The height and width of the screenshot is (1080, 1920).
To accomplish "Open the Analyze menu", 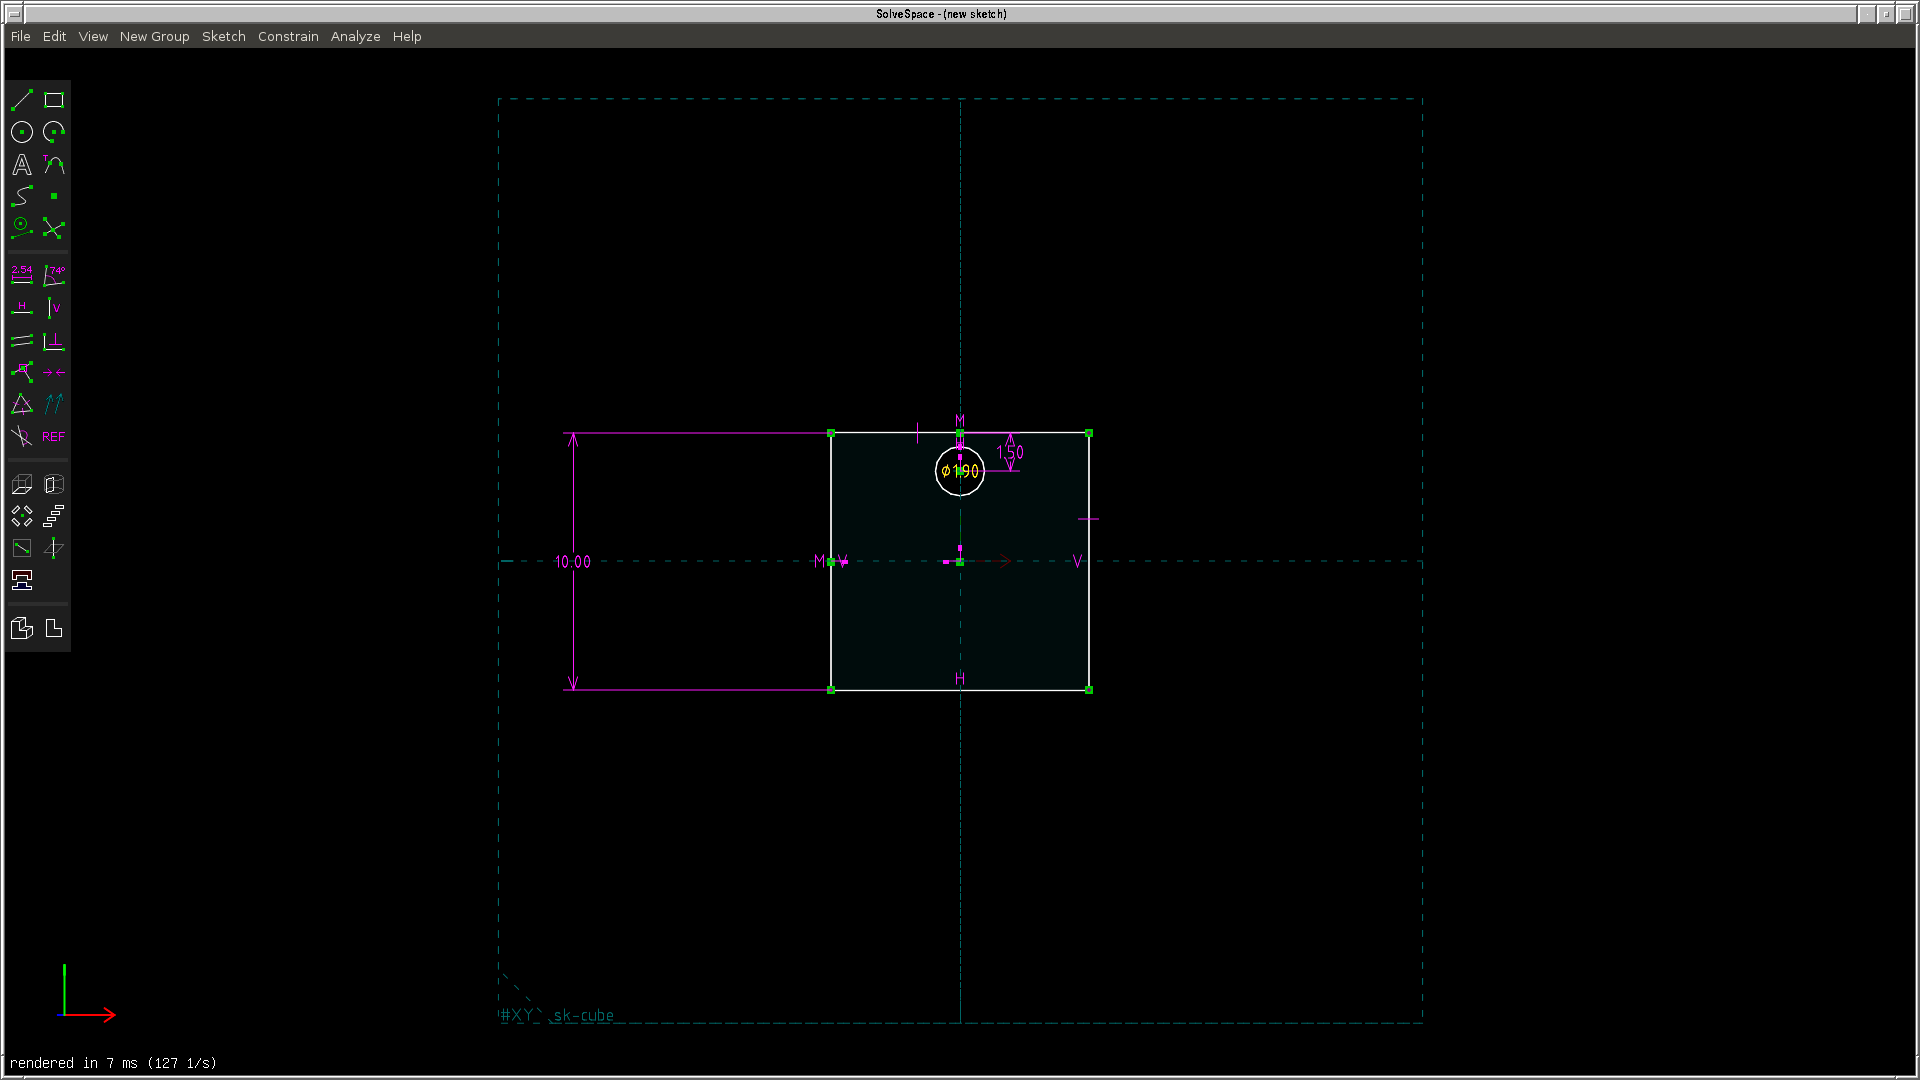I will pyautogui.click(x=355, y=36).
